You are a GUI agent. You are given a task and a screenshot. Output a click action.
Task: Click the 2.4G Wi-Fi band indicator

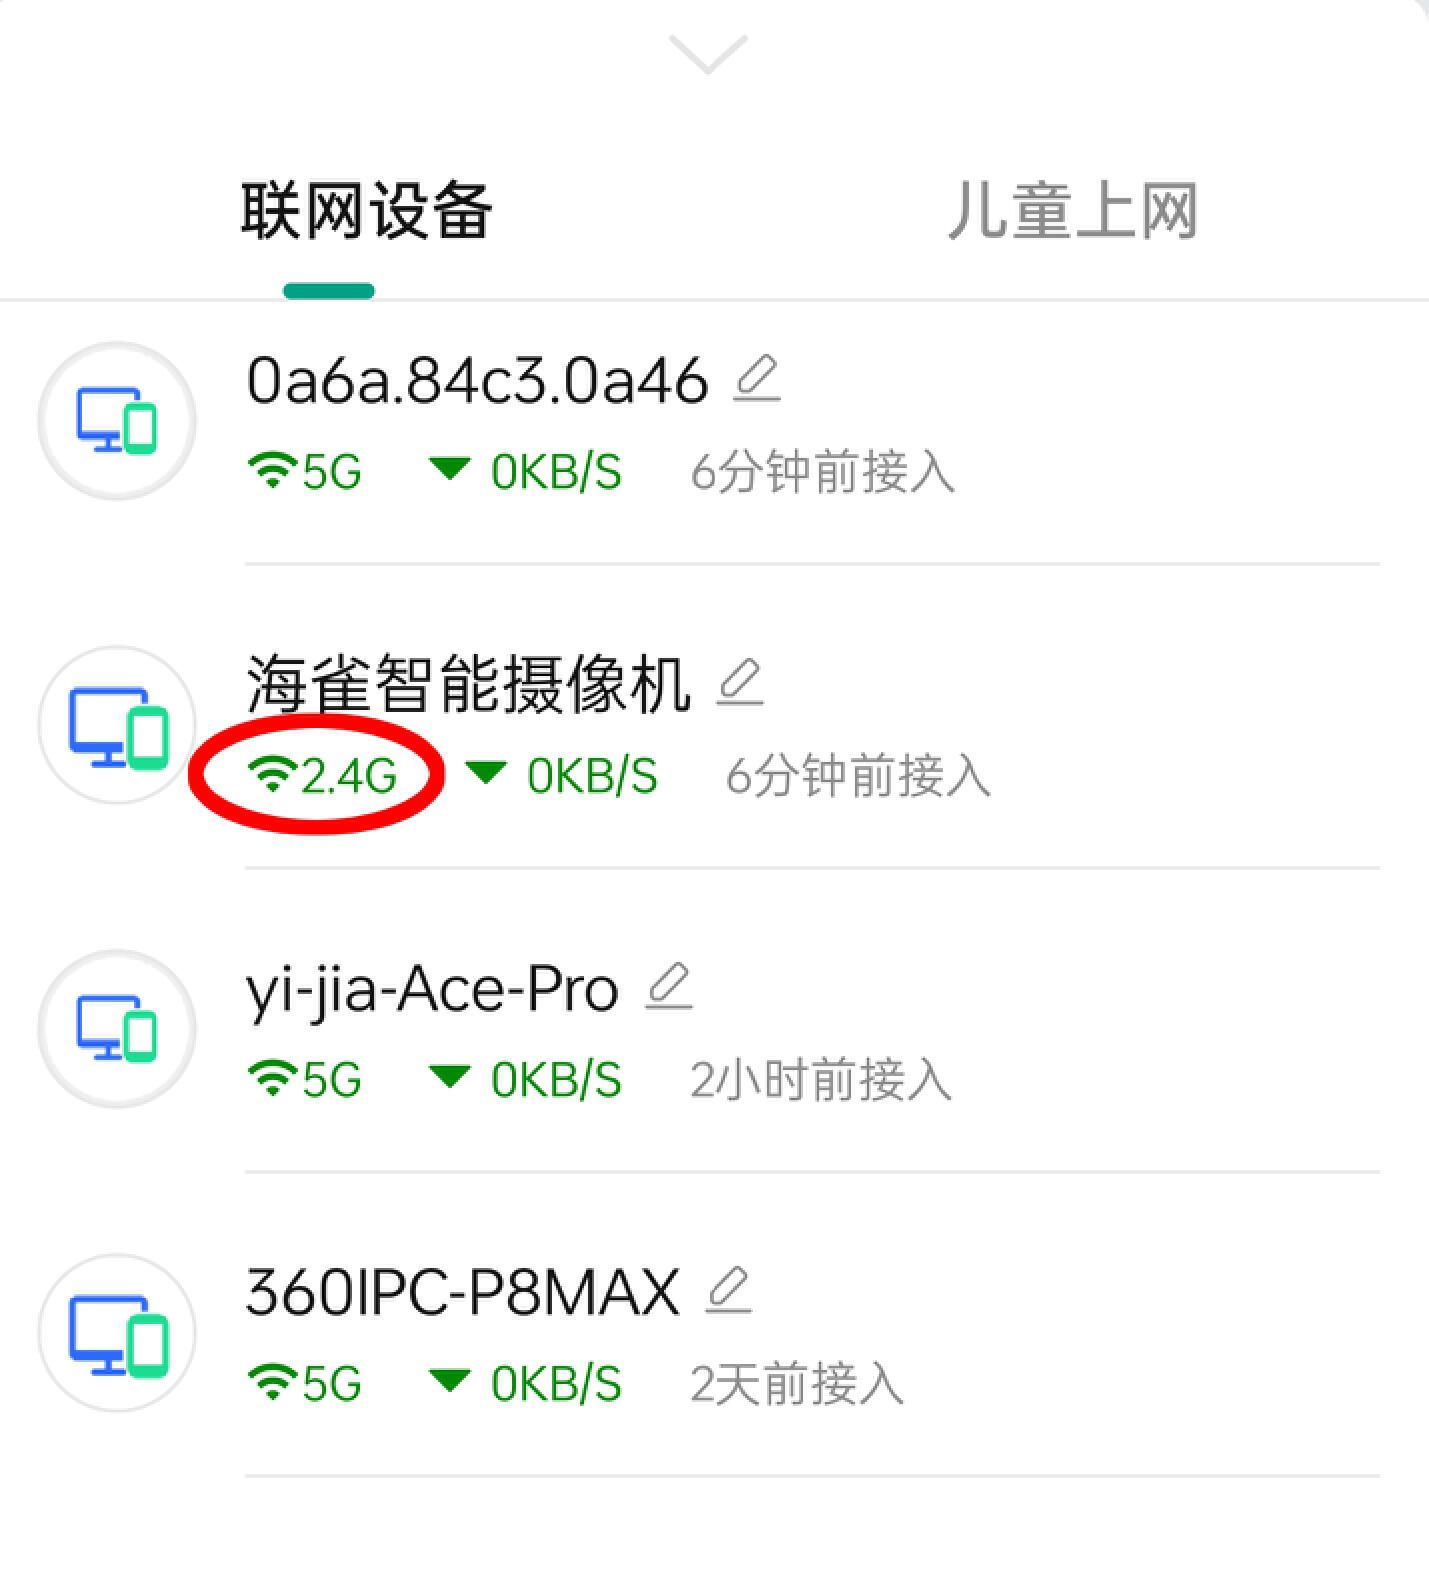(322, 776)
